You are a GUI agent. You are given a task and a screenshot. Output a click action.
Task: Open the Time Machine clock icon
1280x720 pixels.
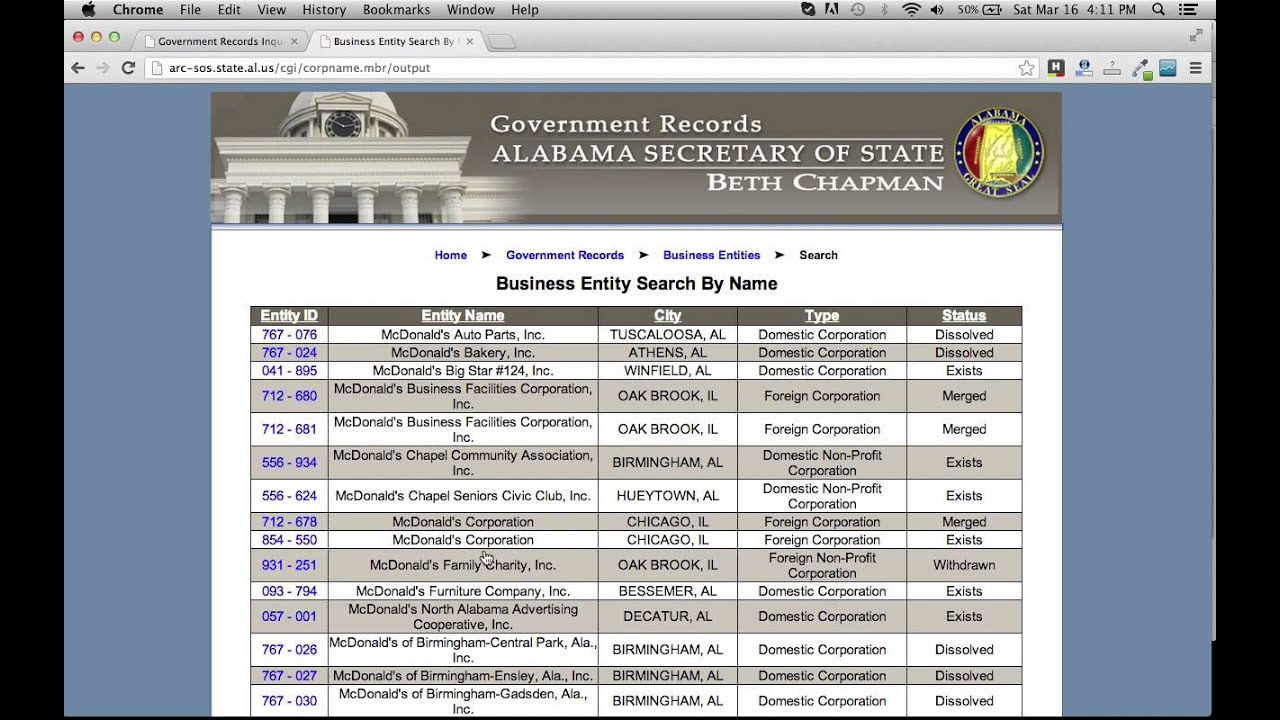(x=858, y=10)
